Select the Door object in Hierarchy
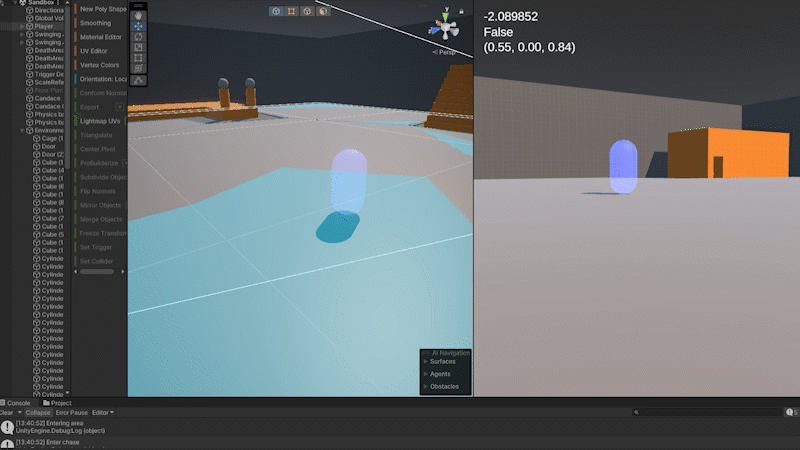 [x=45, y=146]
